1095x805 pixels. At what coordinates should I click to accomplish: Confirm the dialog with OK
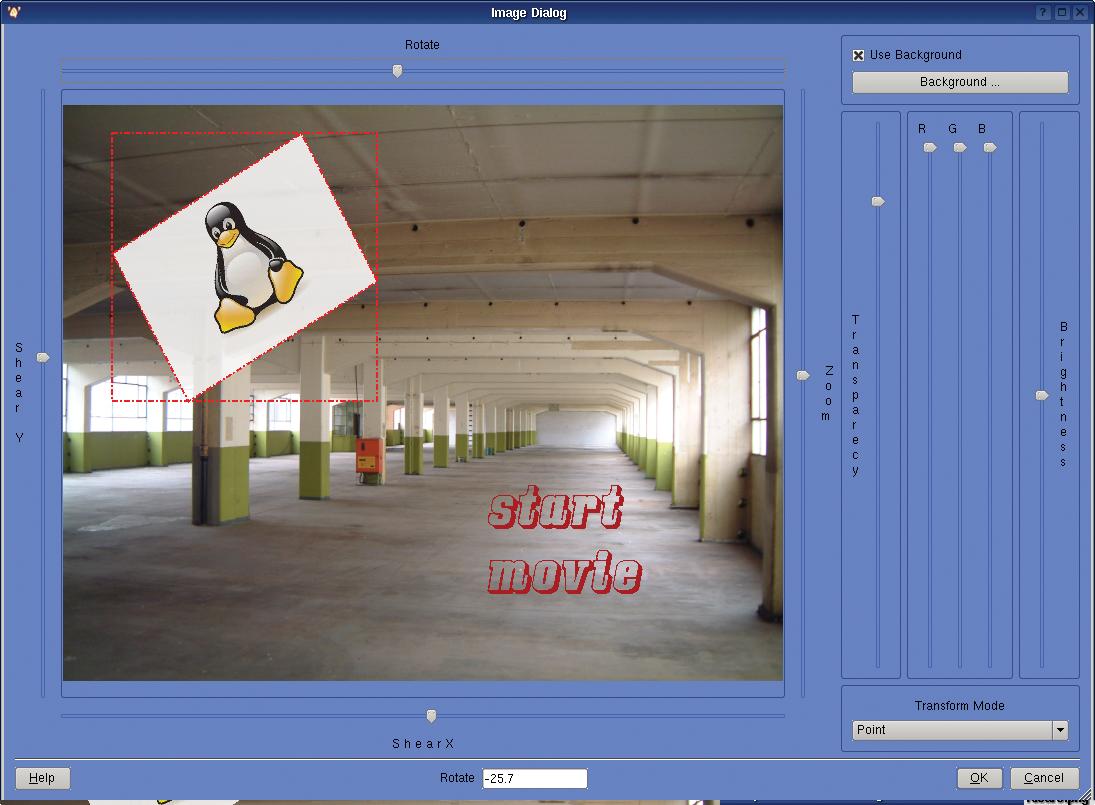979,778
